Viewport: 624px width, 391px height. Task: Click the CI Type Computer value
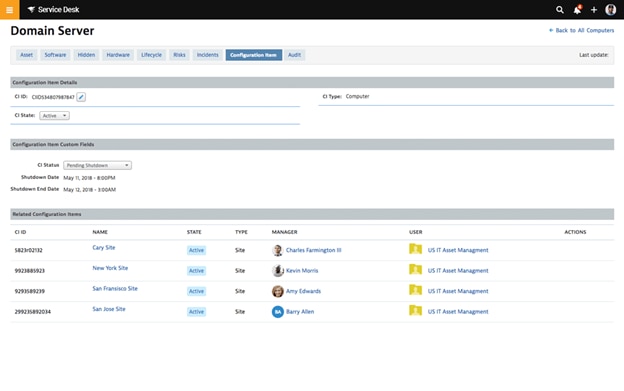357,96
